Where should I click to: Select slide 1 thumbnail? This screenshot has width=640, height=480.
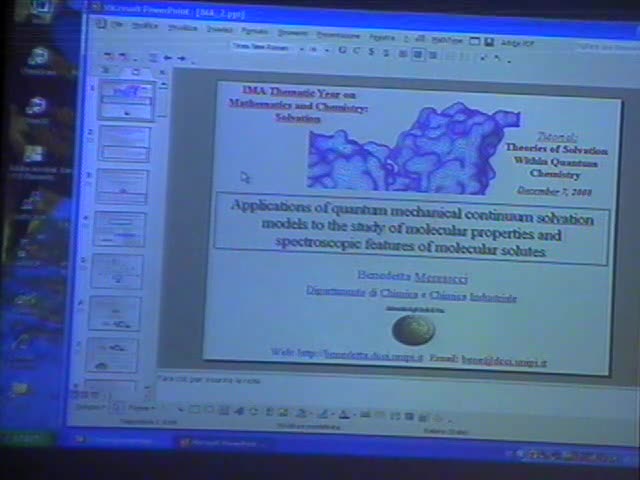click(127, 100)
